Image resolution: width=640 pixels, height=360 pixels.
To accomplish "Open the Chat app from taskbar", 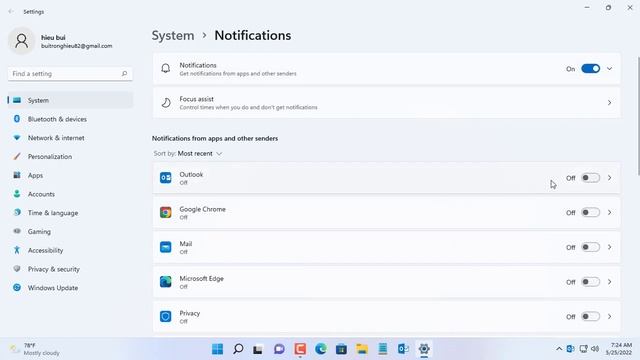I will 279,349.
